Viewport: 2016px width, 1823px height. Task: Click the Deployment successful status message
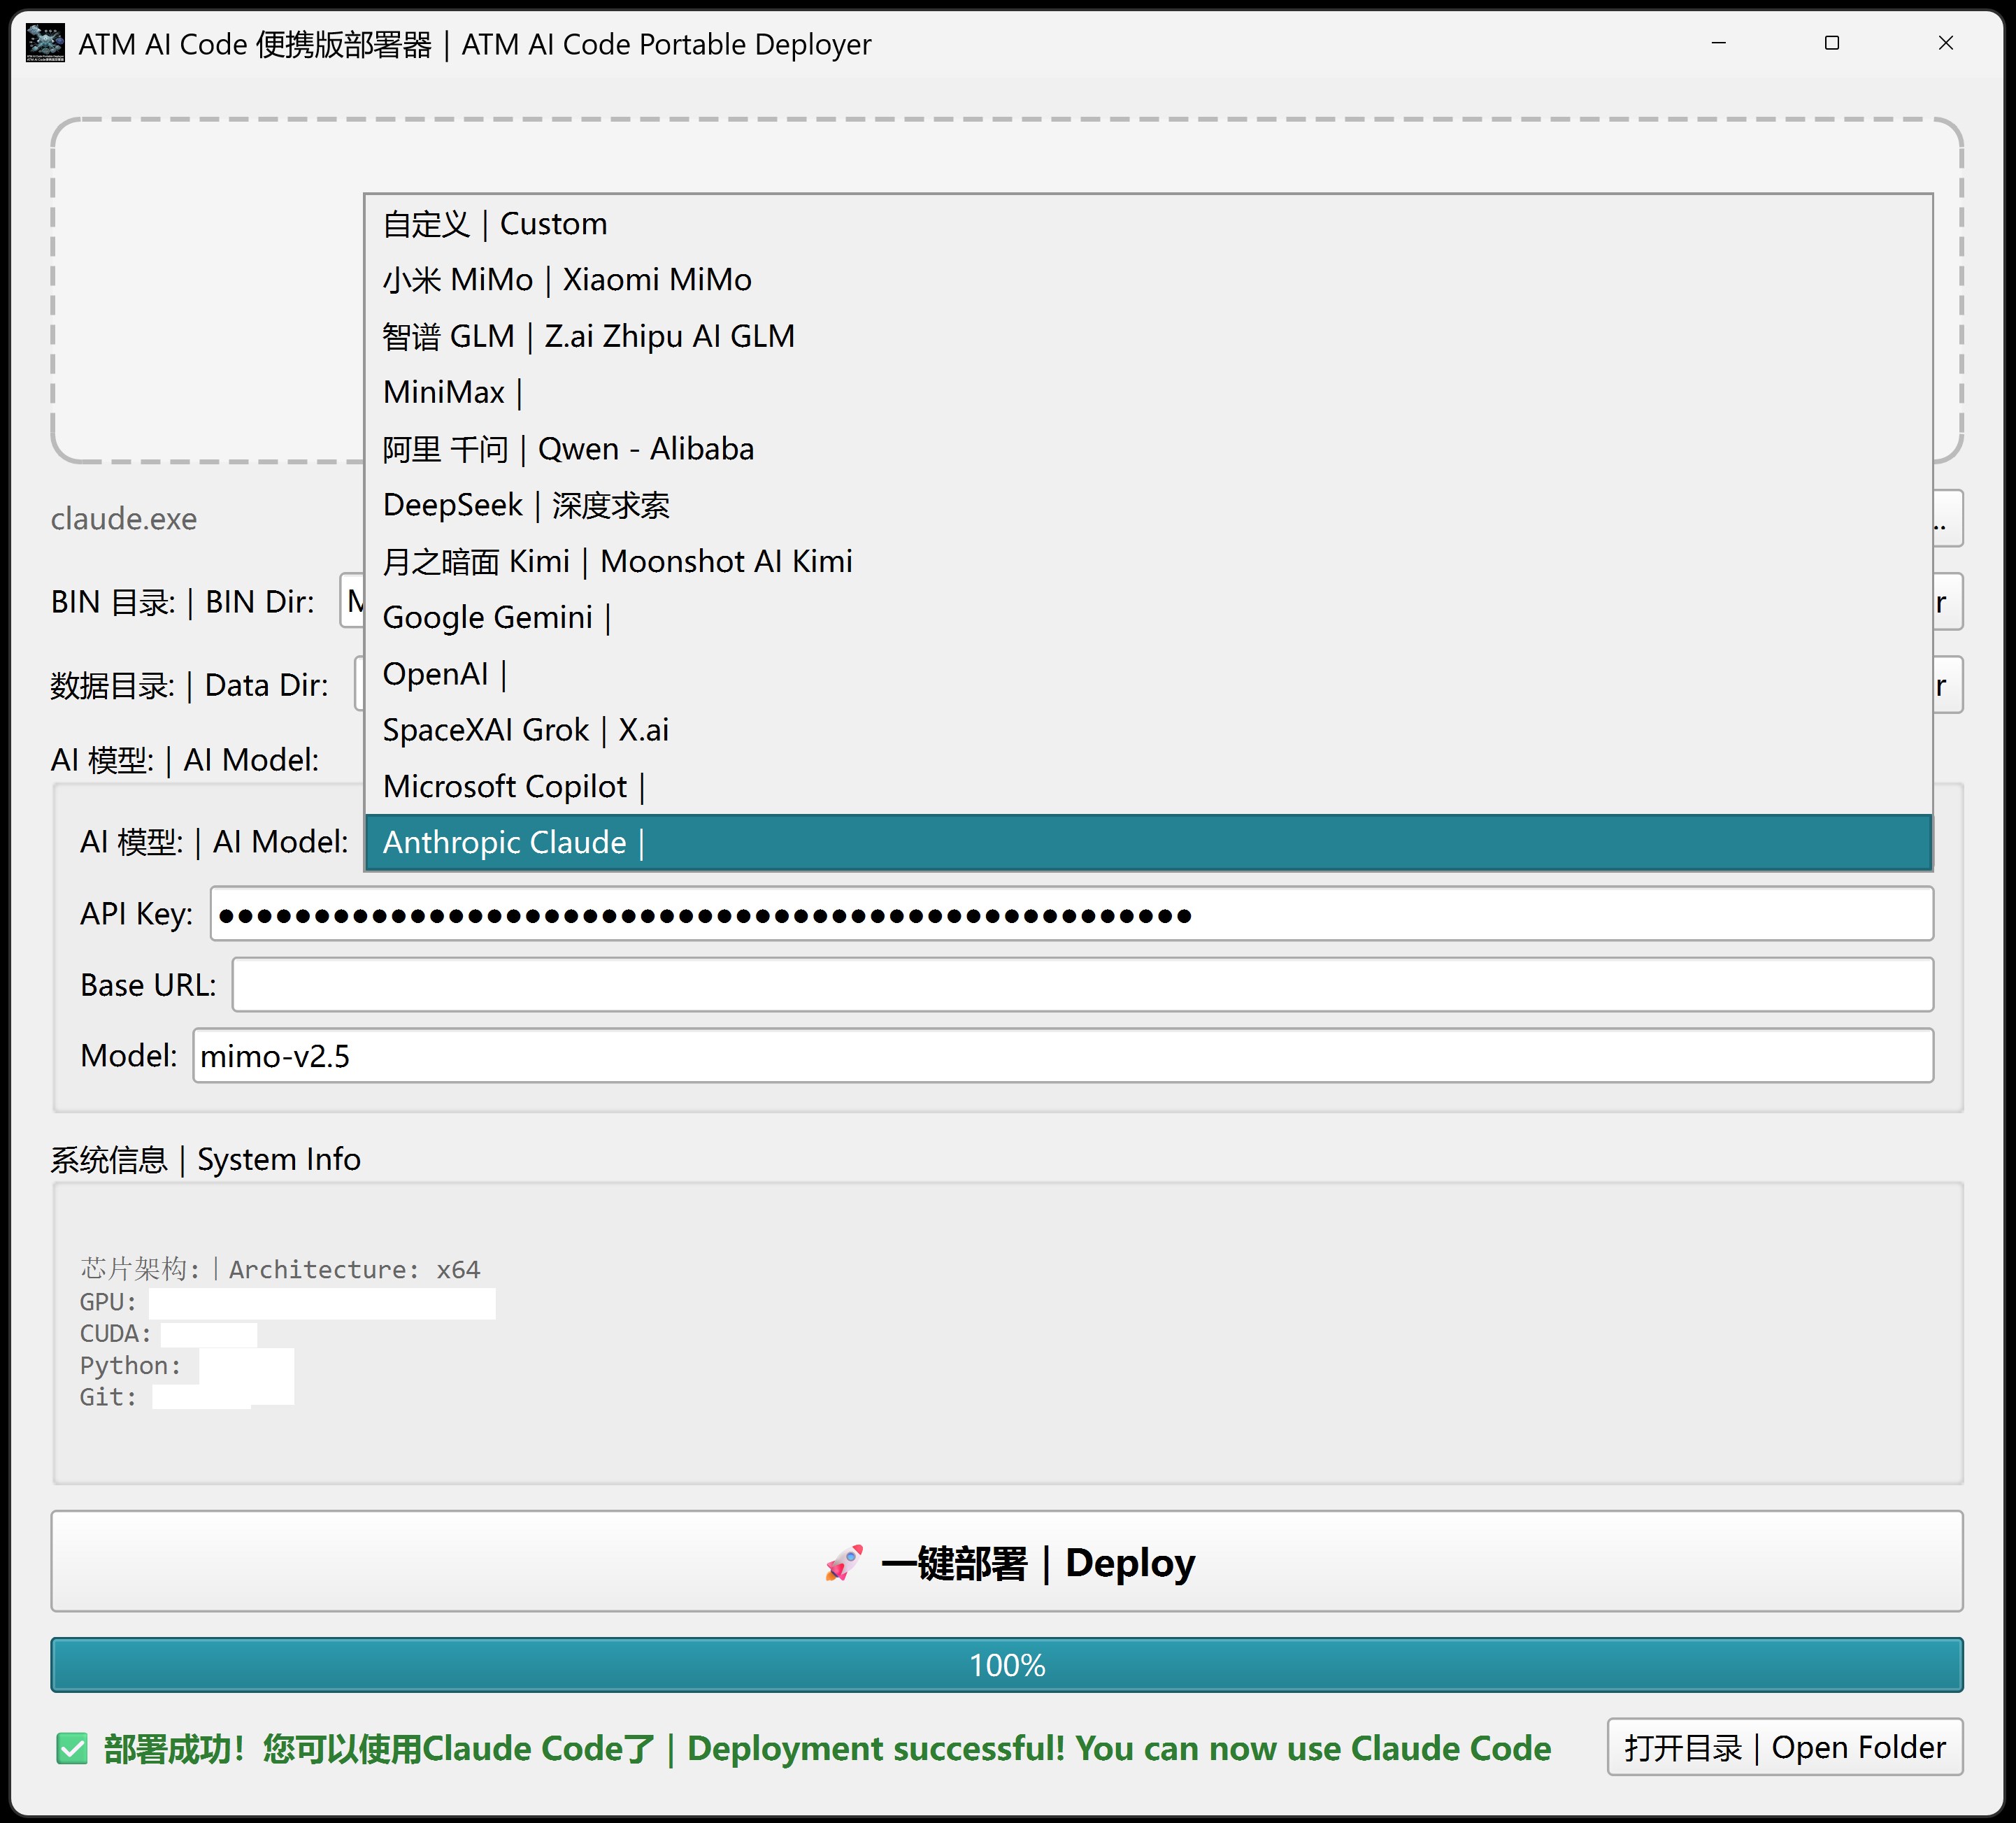[x=828, y=1748]
